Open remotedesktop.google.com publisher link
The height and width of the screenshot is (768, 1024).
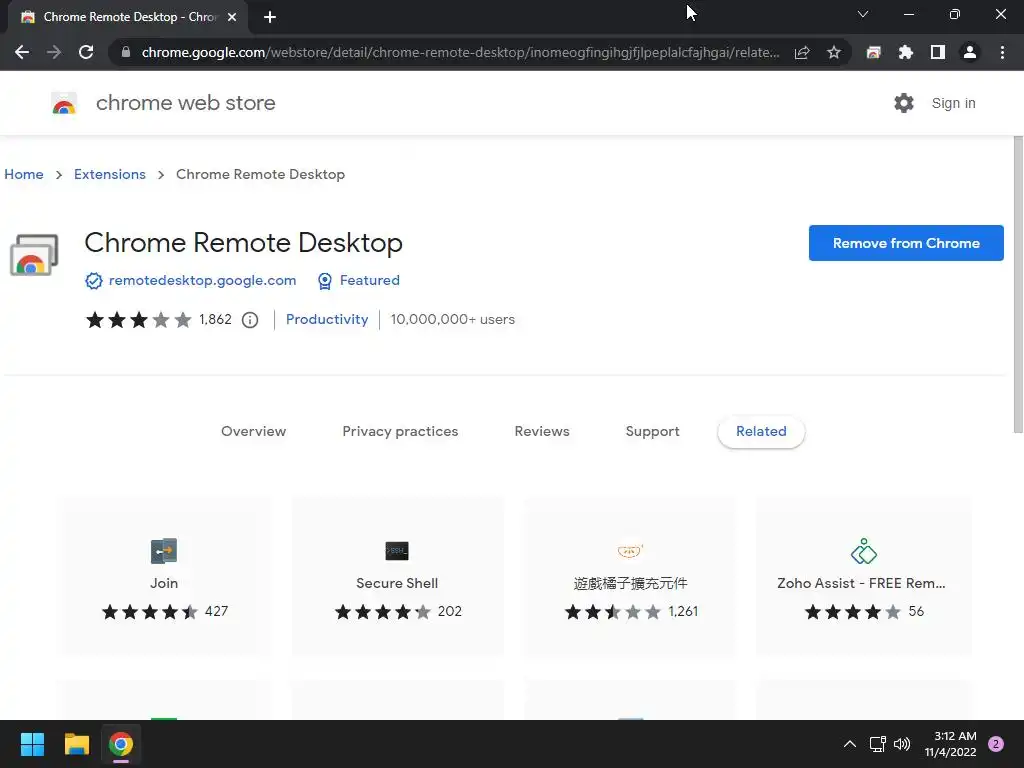(202, 280)
